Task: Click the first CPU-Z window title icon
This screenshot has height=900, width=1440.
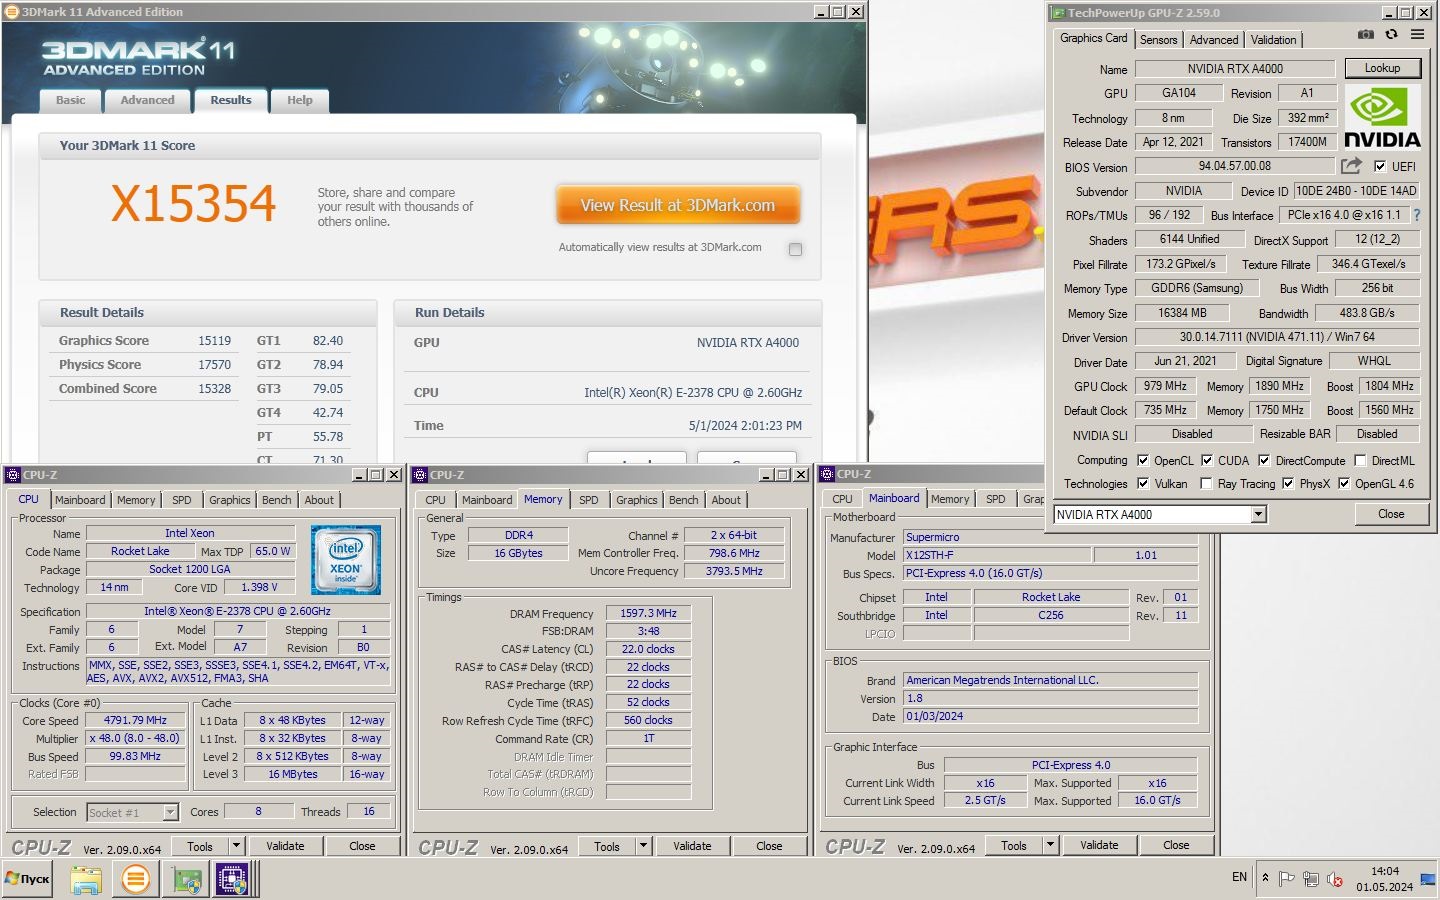Action: tap(13, 475)
